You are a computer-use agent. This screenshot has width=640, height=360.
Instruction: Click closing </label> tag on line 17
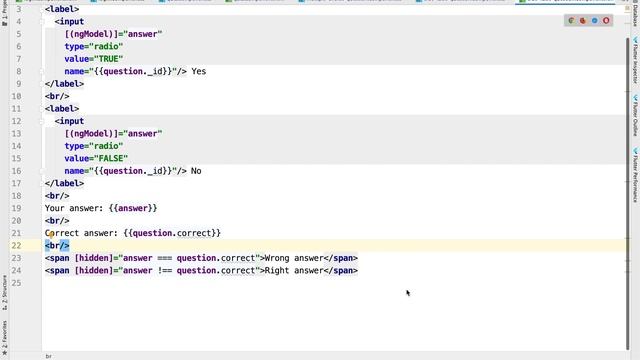coord(64,183)
